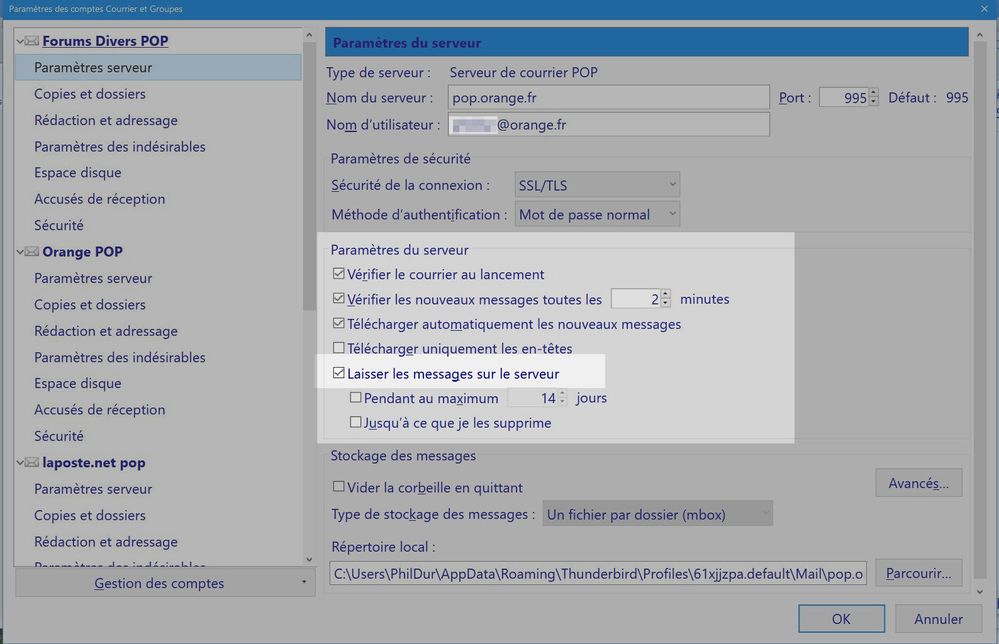
Task: Open "Paramètres des indésirables" under Orange POP
Action: pyautogui.click(x=119, y=357)
